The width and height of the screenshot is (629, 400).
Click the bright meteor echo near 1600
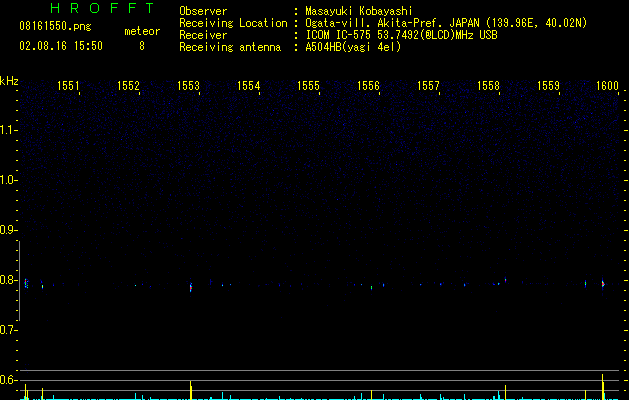[603, 283]
